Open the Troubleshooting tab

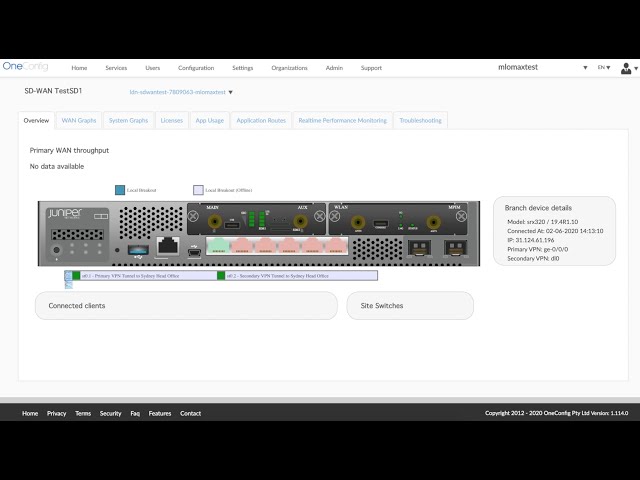pos(420,120)
